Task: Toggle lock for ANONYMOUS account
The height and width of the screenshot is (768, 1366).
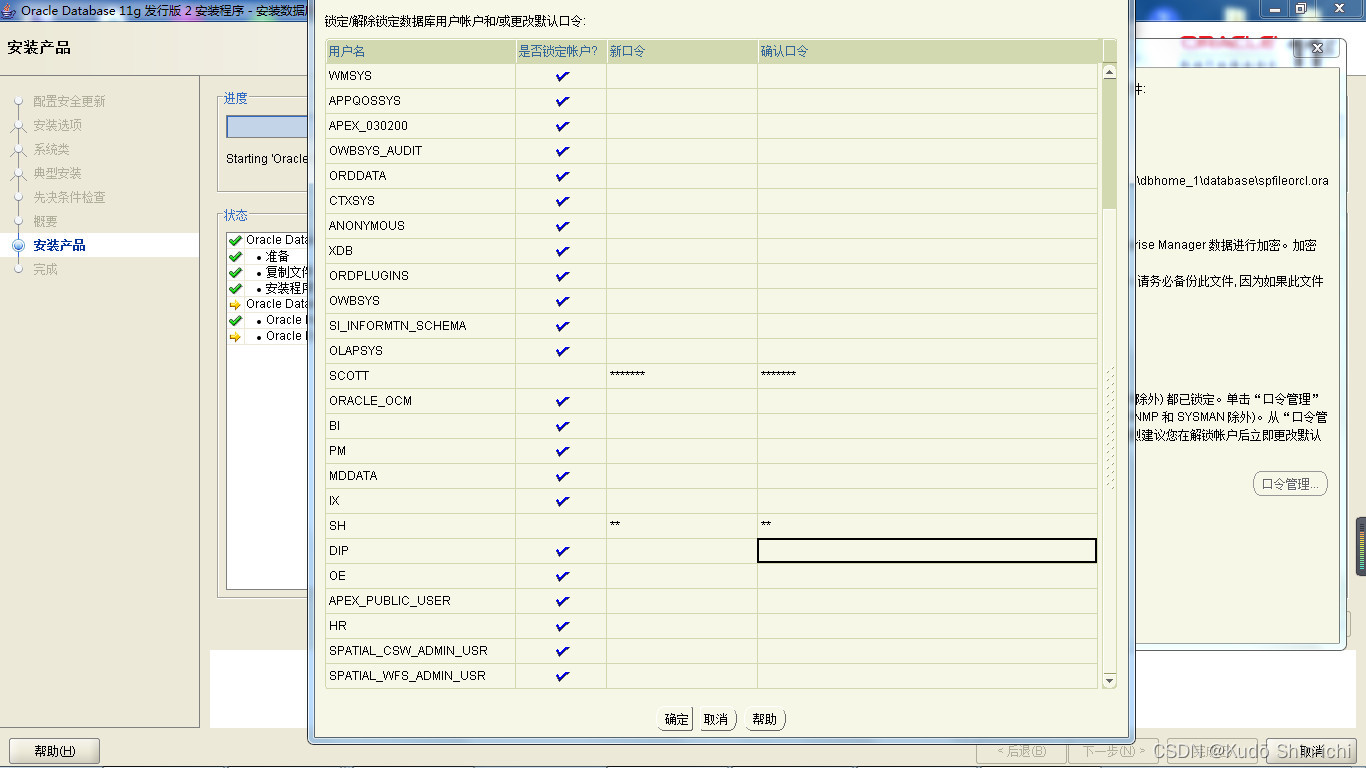Action: [562, 226]
